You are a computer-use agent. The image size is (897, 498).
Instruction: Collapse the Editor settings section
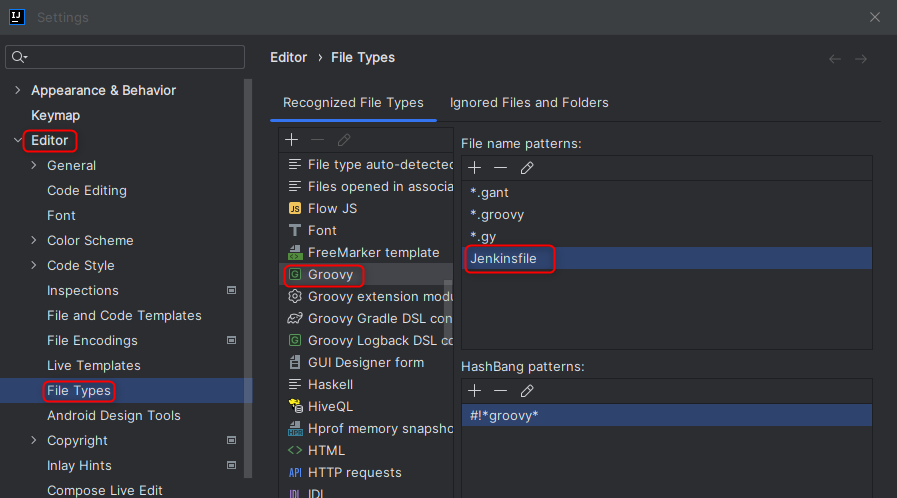[18, 140]
